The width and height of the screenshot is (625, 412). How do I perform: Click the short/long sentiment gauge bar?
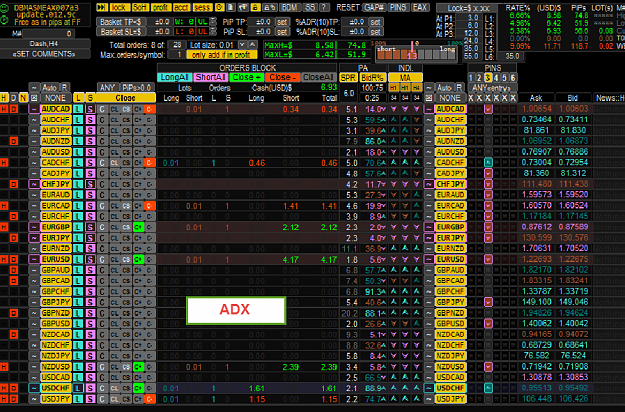[416, 53]
